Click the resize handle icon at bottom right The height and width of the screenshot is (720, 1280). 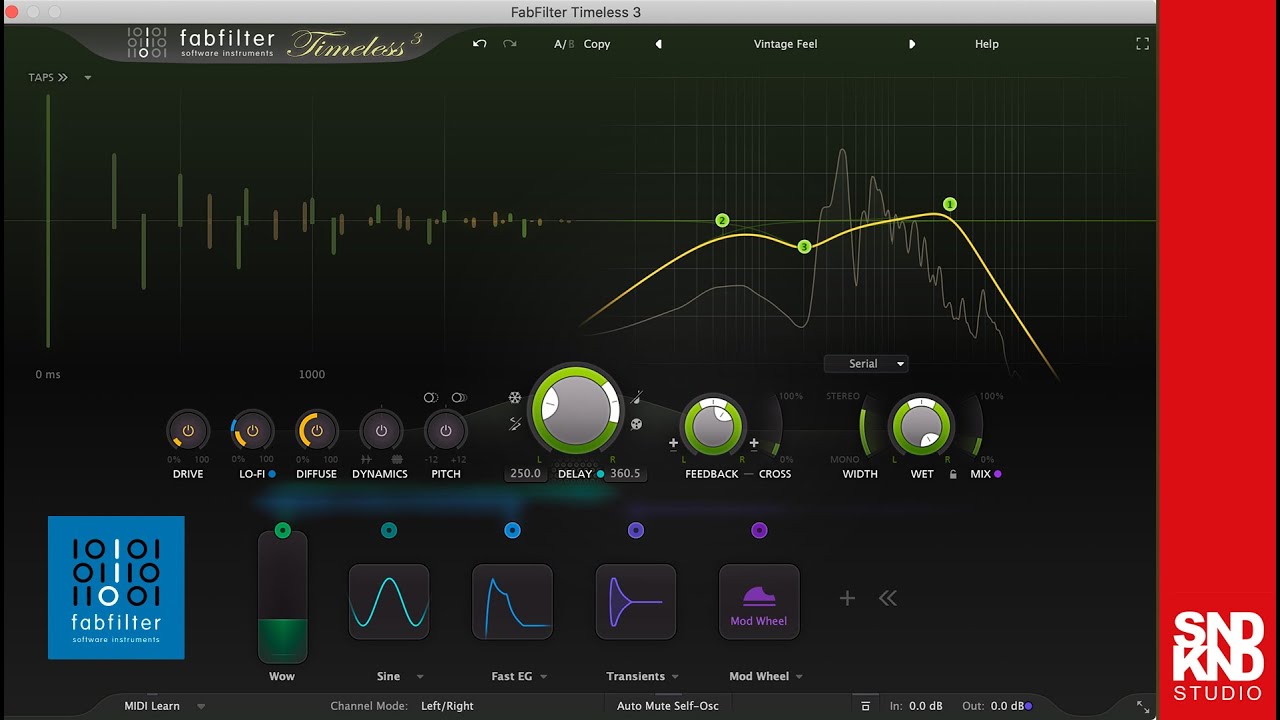pos(1143,706)
